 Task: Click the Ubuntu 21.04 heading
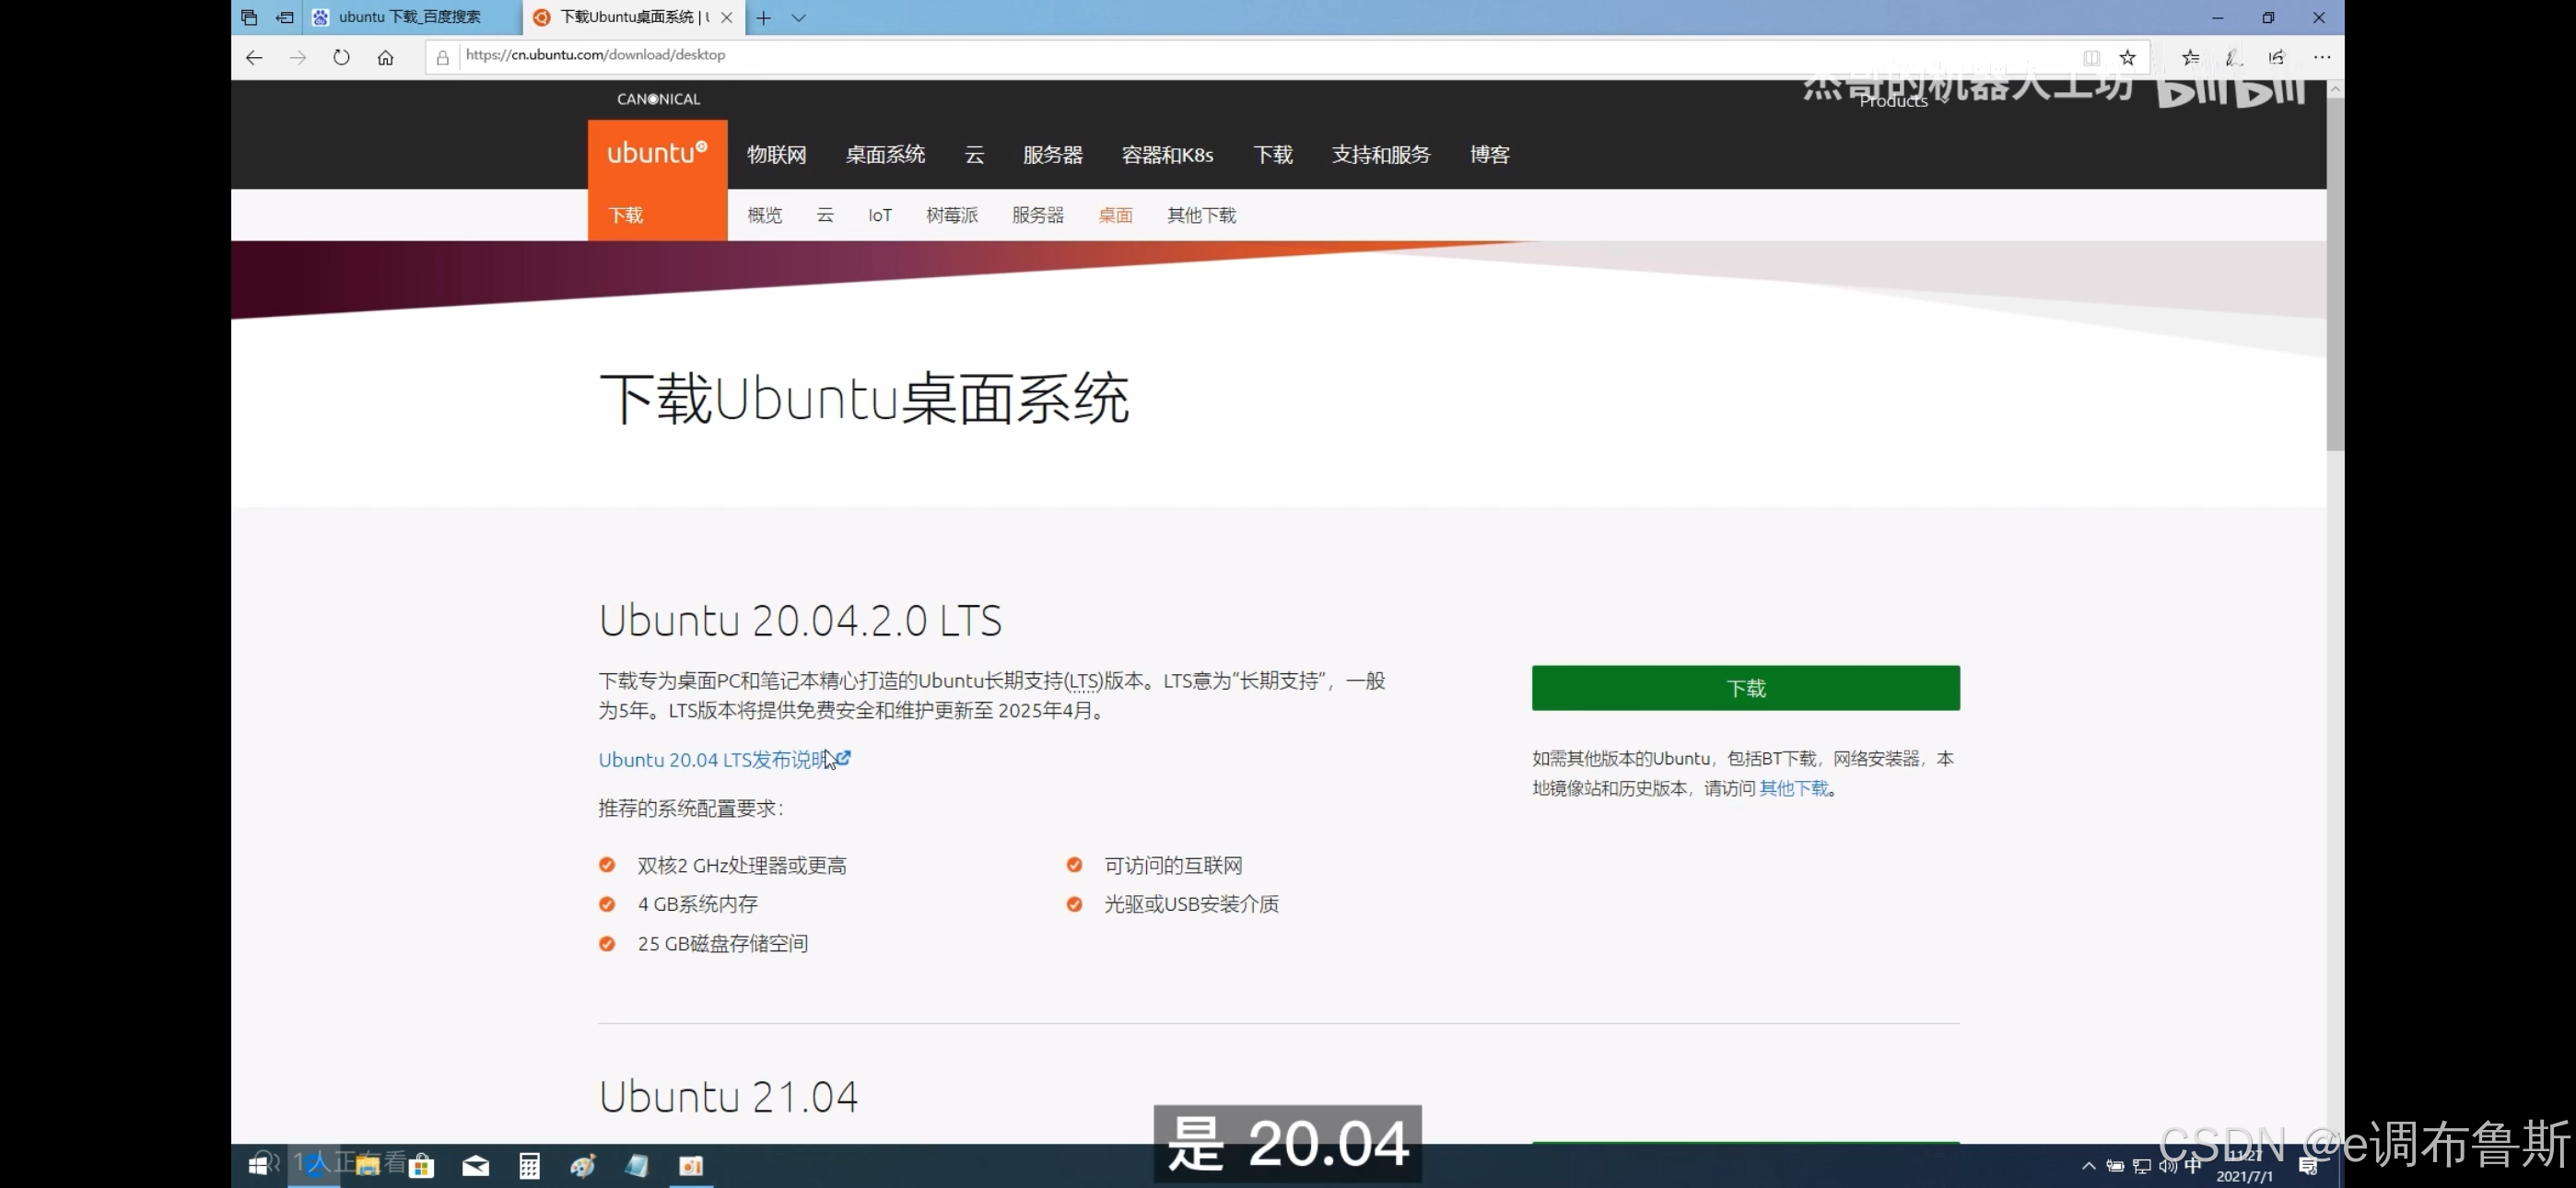[728, 1096]
